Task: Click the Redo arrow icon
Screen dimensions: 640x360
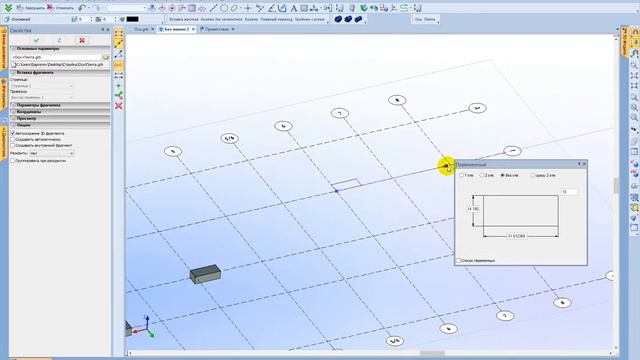Action: pyautogui.click(x=96, y=8)
